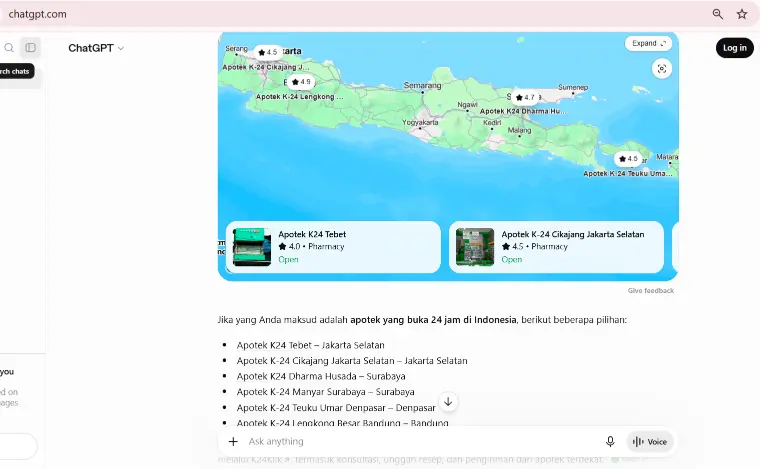Bookmark this page with the star icon
The width and height of the screenshot is (760, 469).
pyautogui.click(x=742, y=14)
